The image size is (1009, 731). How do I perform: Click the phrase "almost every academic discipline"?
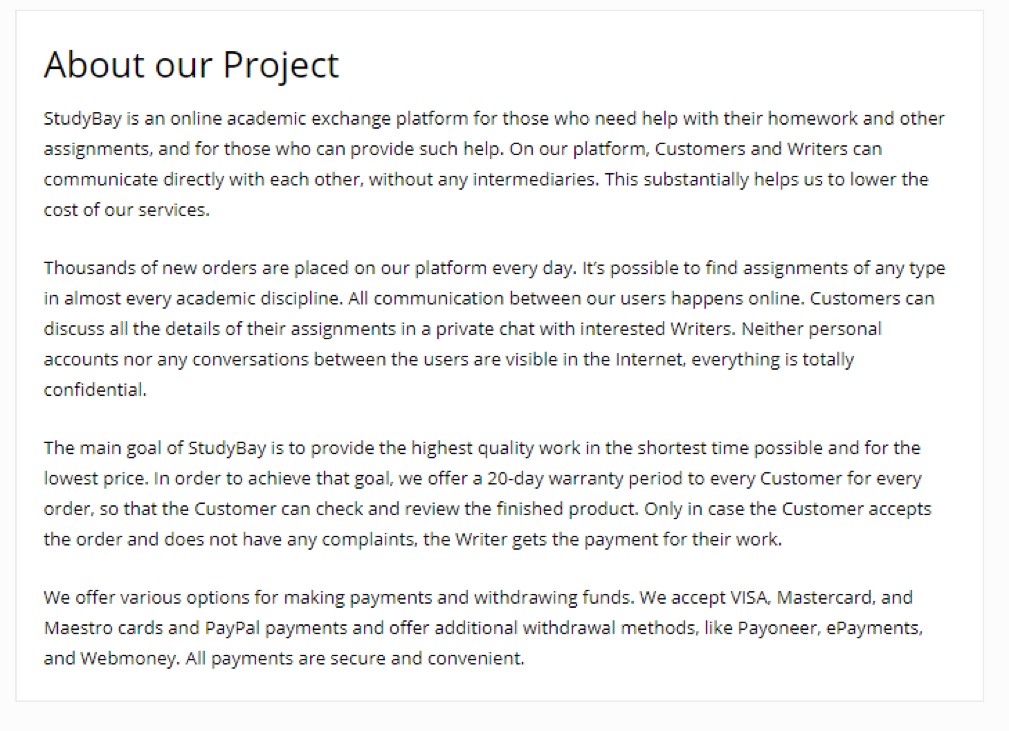point(203,299)
